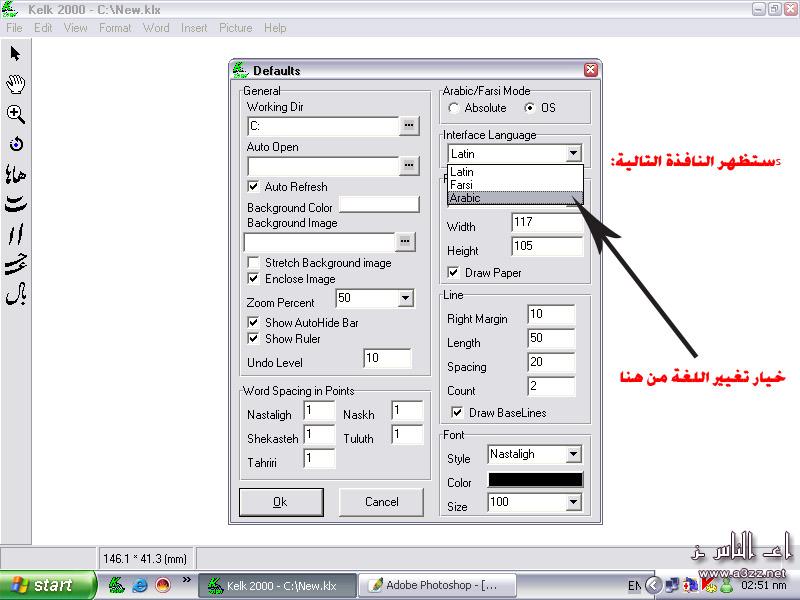Screen dimensions: 800x600
Task: Select the two slanted strokes calligraphy tool
Action: pyautogui.click(x=16, y=235)
